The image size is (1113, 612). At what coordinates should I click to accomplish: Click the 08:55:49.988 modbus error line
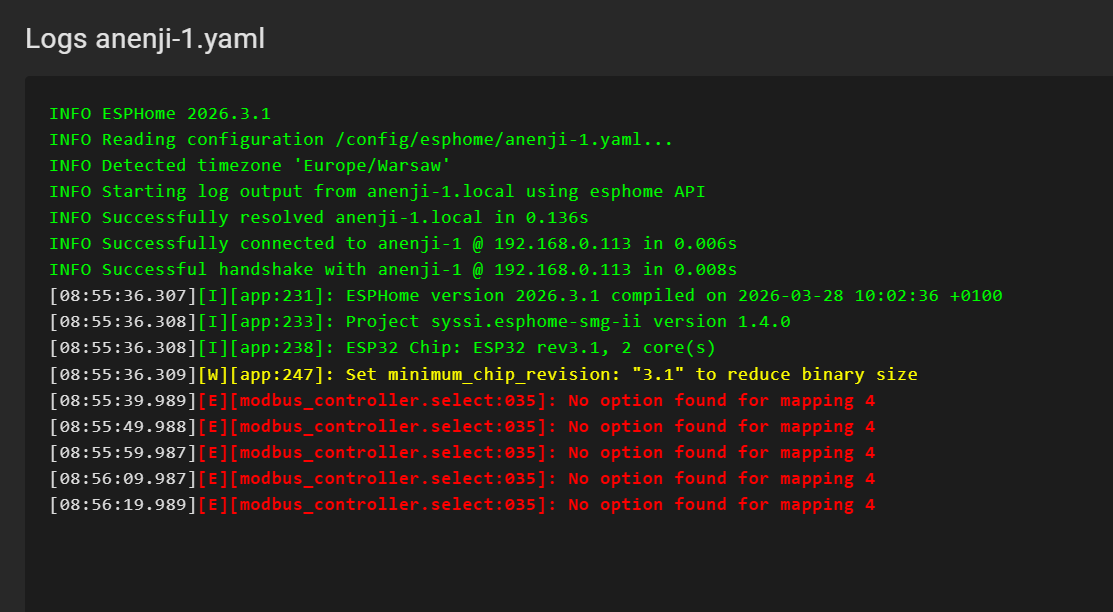(x=461, y=427)
